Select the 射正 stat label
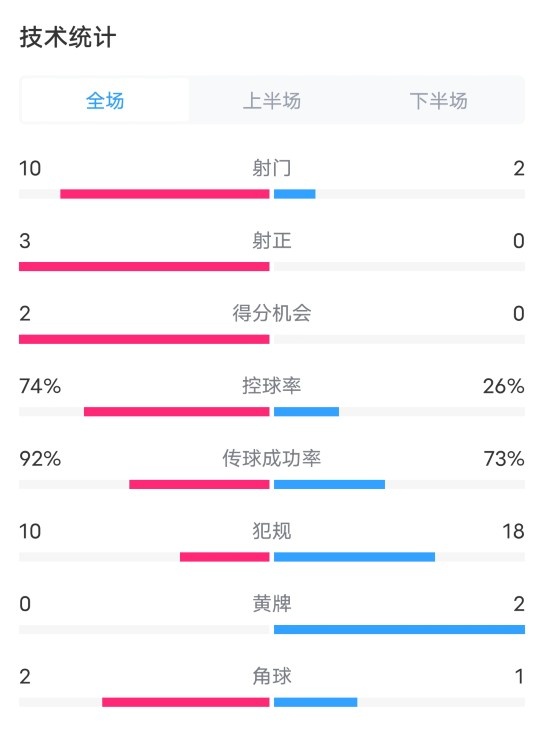The image size is (545, 736). 272,241
